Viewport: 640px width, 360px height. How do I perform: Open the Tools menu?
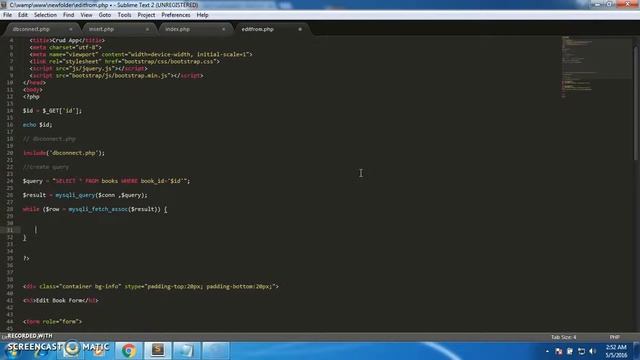pos(124,15)
